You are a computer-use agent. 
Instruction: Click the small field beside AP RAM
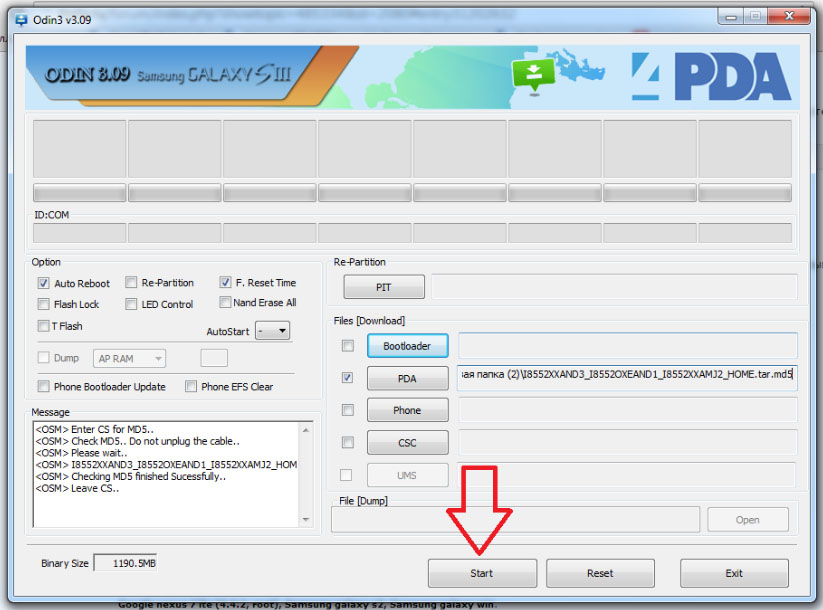click(x=214, y=359)
